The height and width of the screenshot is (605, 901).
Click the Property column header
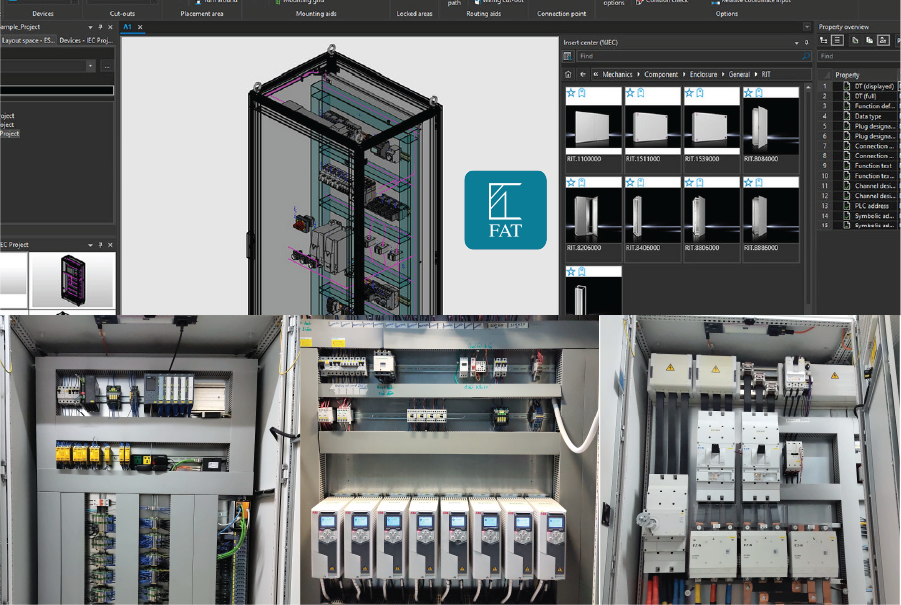tap(847, 75)
